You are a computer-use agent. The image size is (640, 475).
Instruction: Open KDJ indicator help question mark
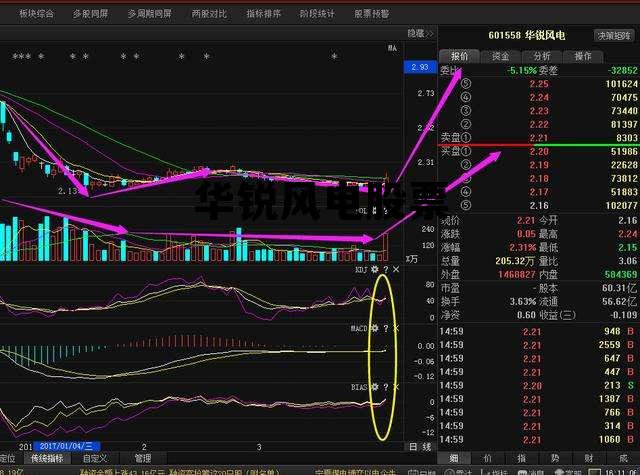[x=386, y=270]
